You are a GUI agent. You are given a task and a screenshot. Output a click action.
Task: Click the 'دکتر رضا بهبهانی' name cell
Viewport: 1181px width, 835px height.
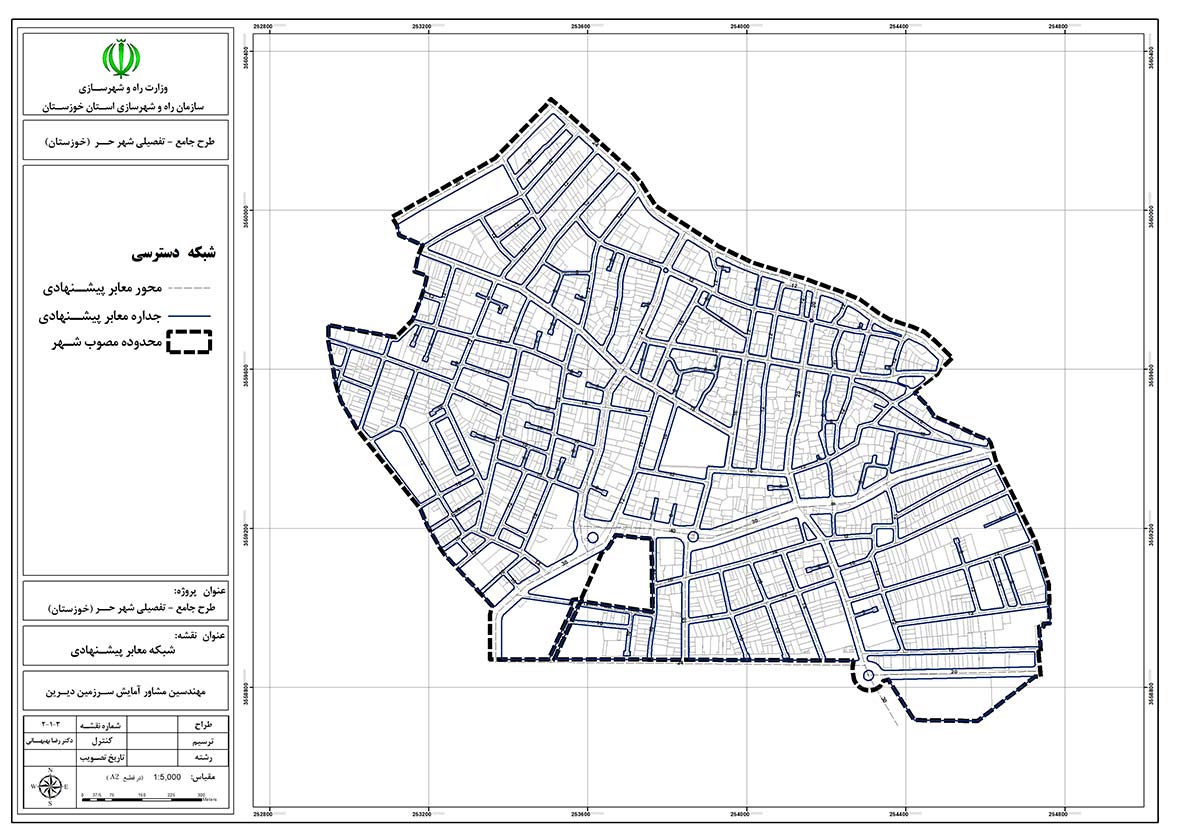pyautogui.click(x=50, y=741)
